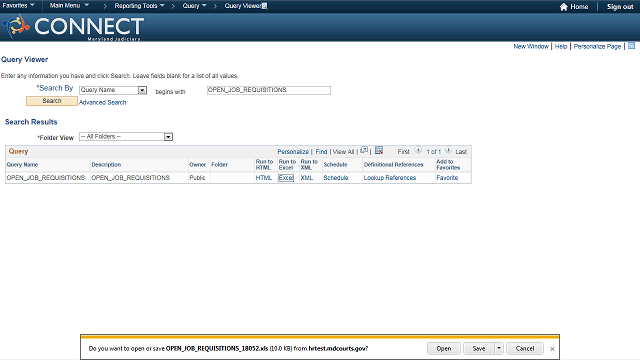Expand the Search By dropdown

[142, 90]
